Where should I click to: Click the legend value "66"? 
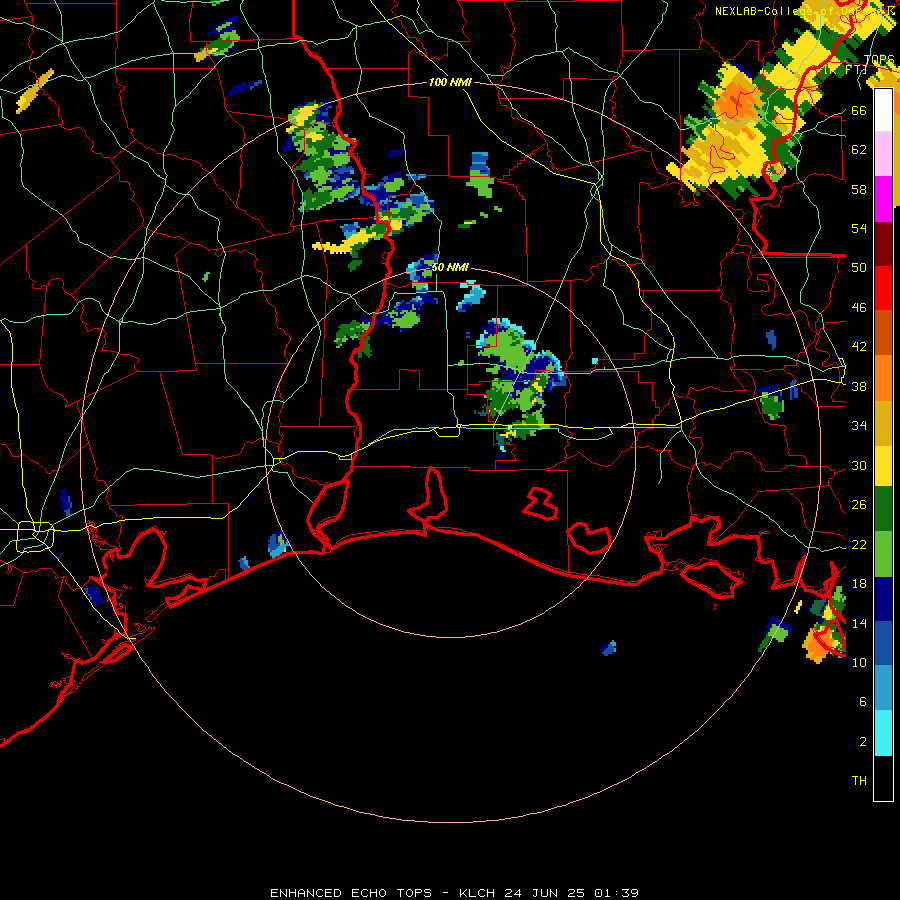pos(859,110)
